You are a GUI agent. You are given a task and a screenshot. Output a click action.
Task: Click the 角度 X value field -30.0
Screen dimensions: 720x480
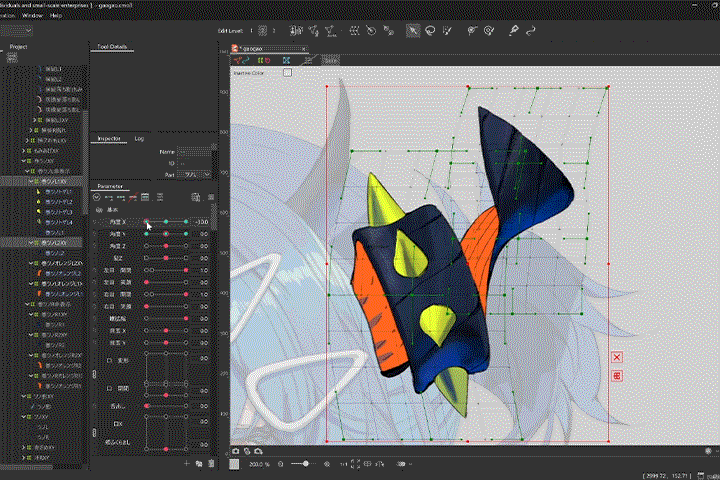point(201,222)
